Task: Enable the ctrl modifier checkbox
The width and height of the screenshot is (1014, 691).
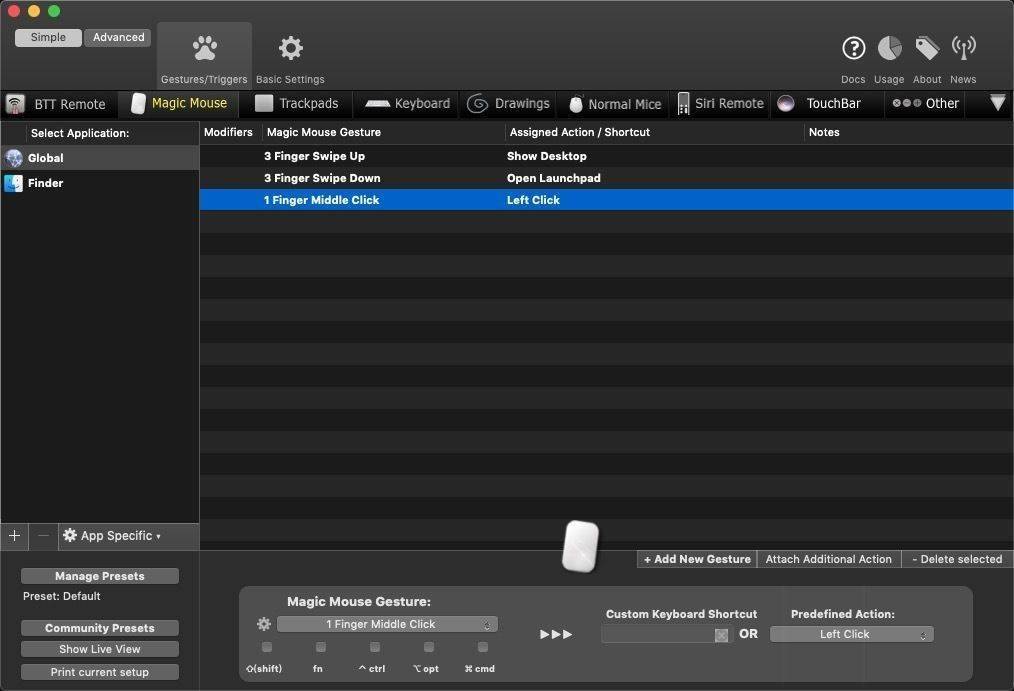Action: pos(374,647)
